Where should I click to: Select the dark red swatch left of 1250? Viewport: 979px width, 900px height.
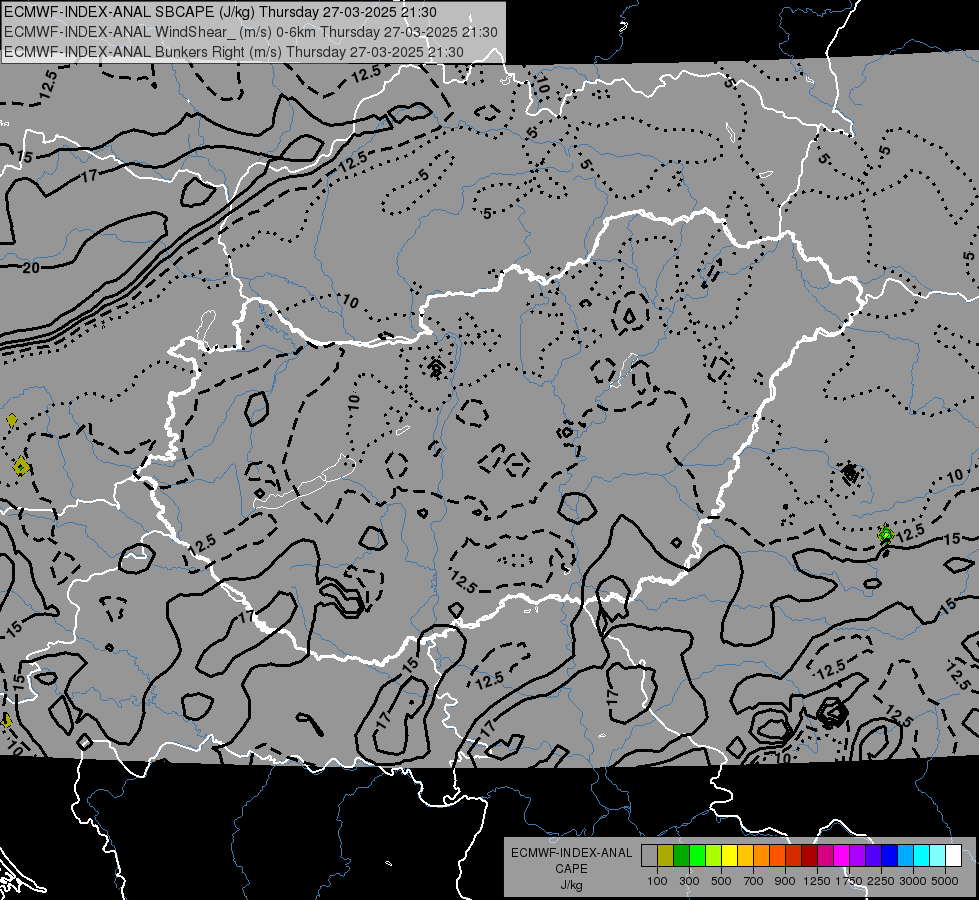[x=810, y=855]
